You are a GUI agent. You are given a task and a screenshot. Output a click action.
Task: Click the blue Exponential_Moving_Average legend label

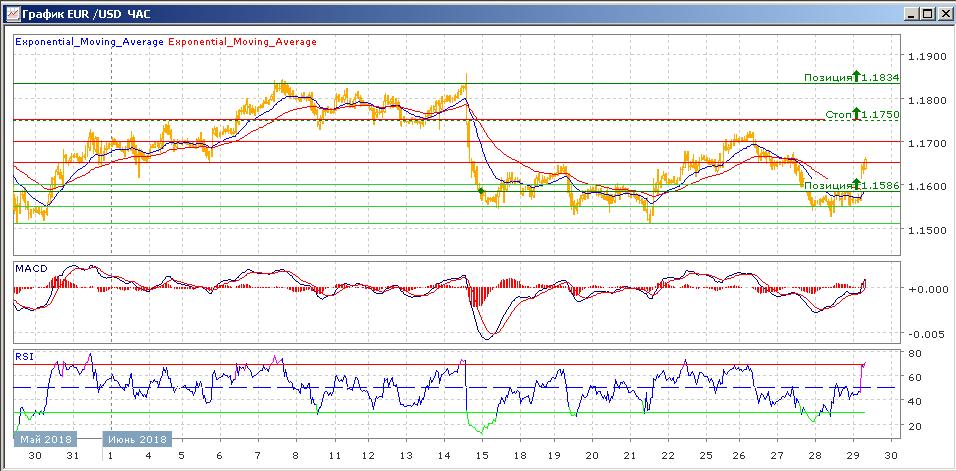click(89, 42)
